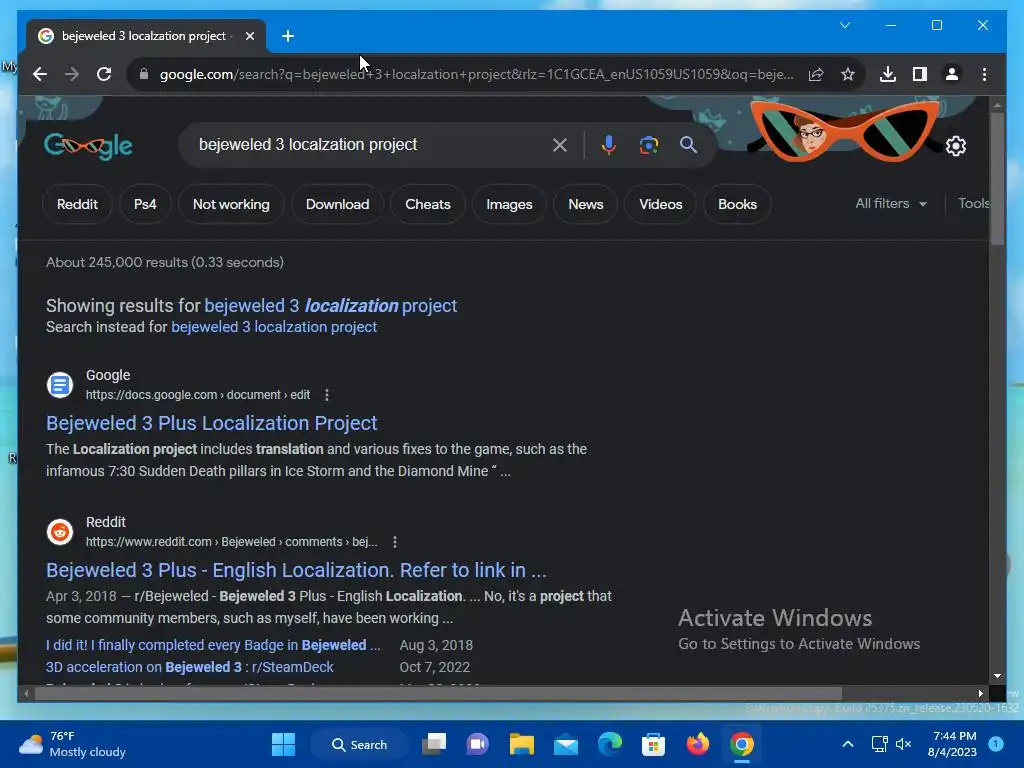
Task: Launch Firefox from the taskbar
Action: click(697, 744)
